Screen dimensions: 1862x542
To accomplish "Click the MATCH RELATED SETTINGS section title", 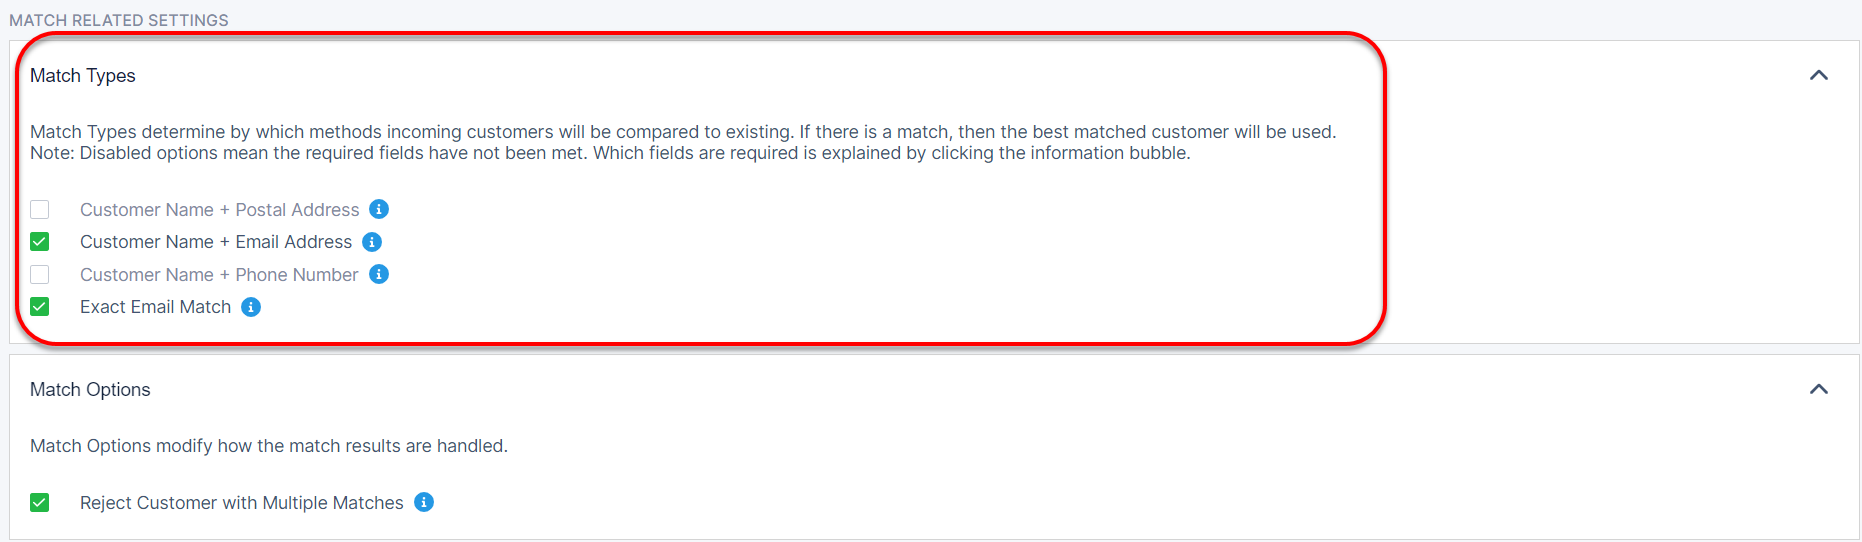I will 119,20.
